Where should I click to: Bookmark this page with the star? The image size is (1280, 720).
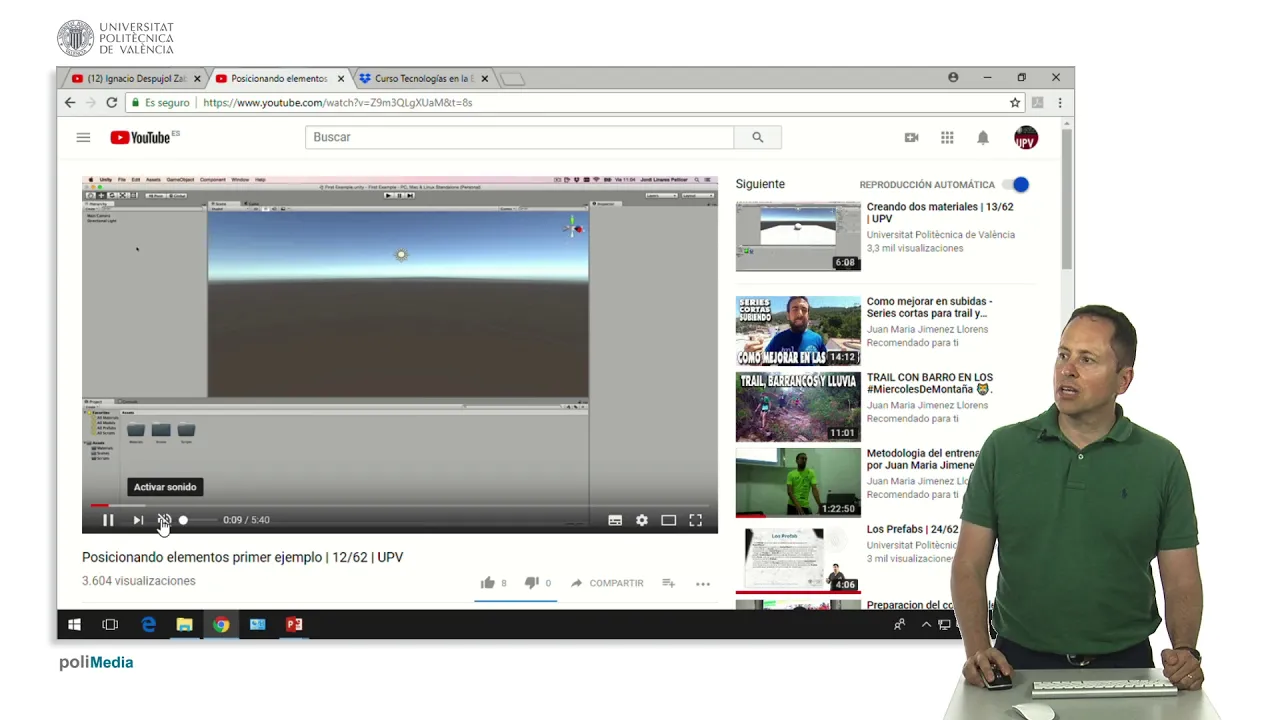[1015, 102]
